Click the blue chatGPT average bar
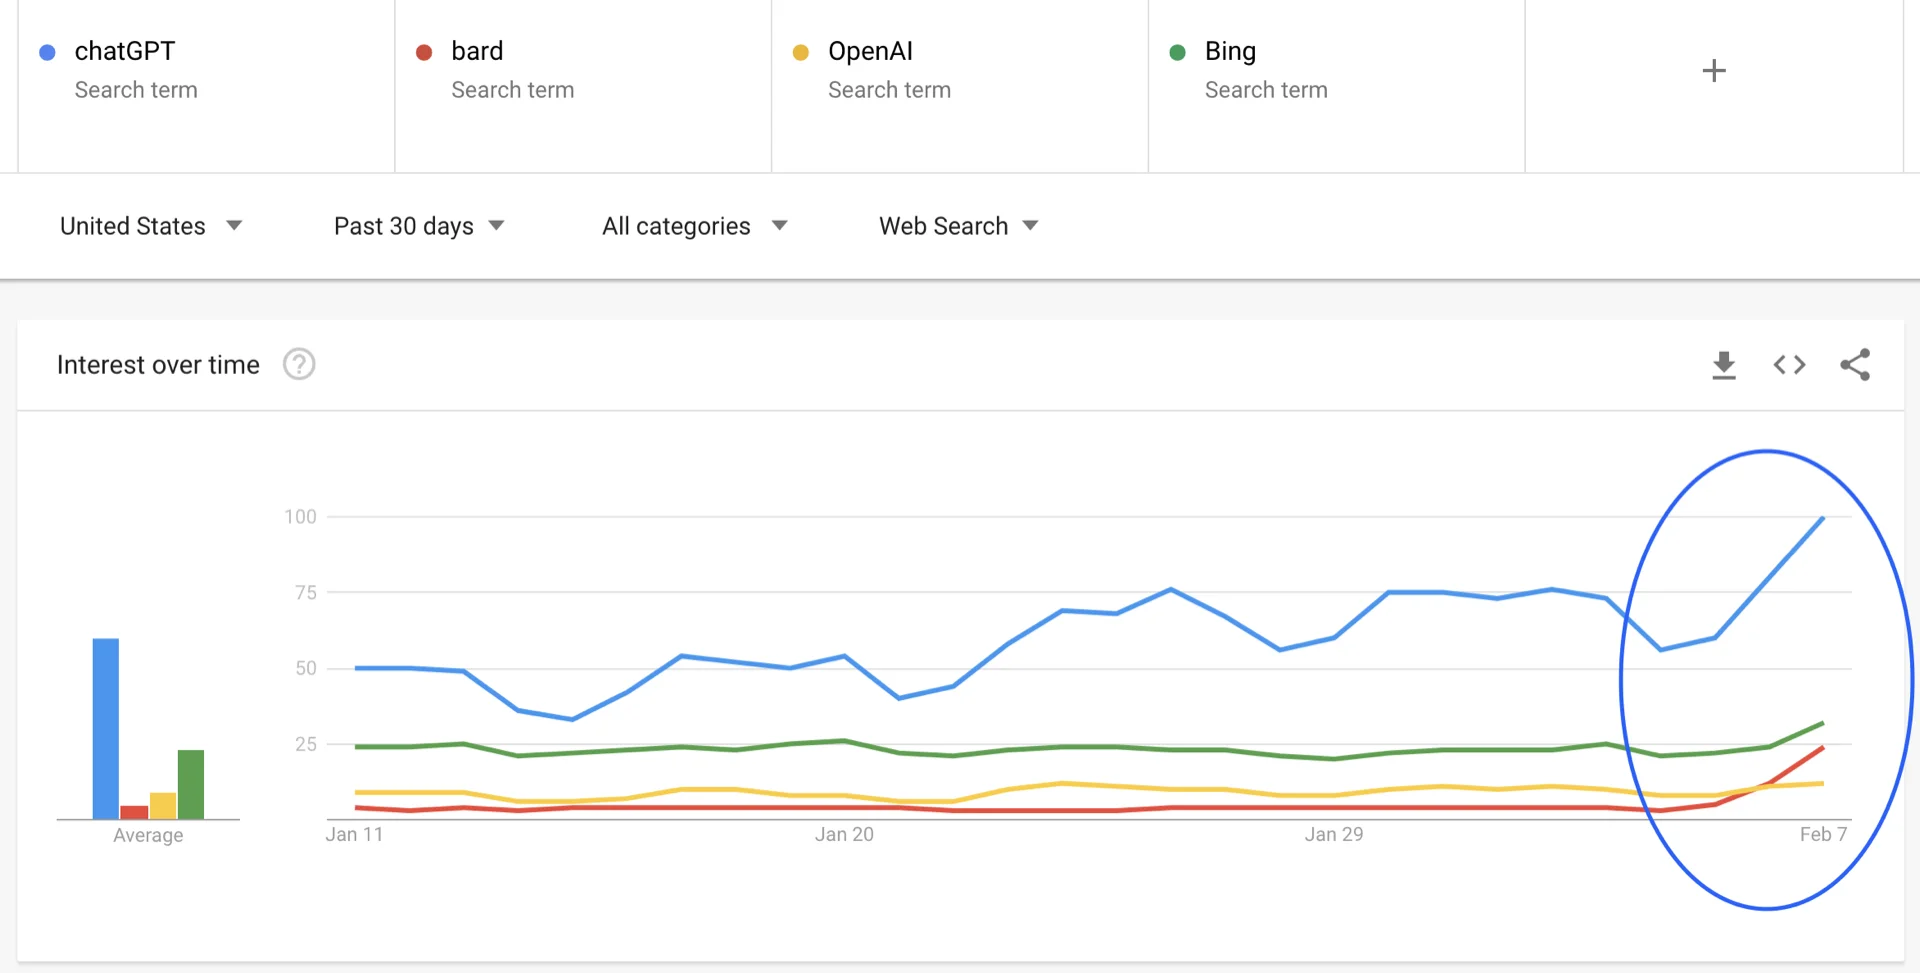 pyautogui.click(x=106, y=728)
